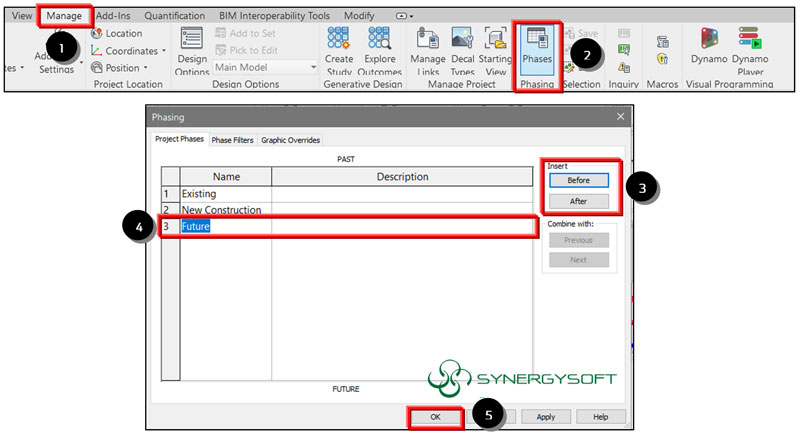
Task: Click the Description cell for Future
Action: 402,226
